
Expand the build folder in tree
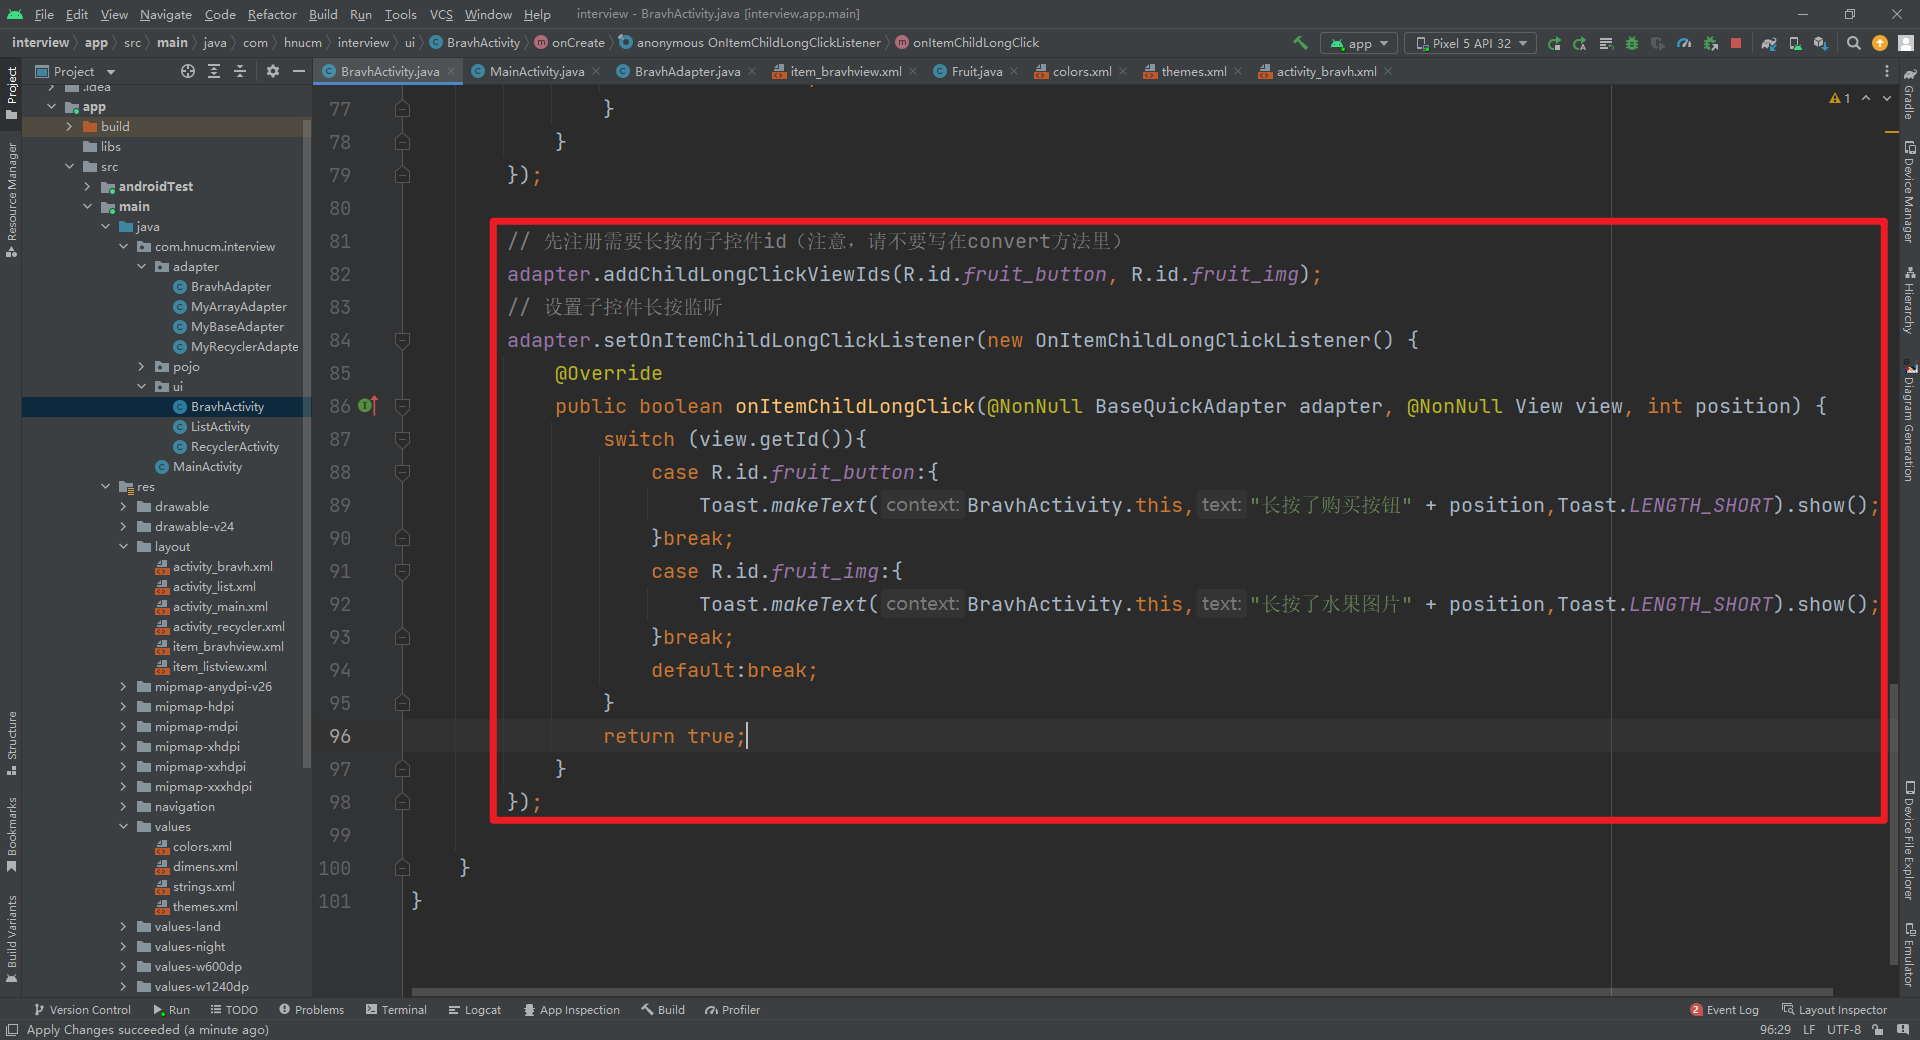69,127
